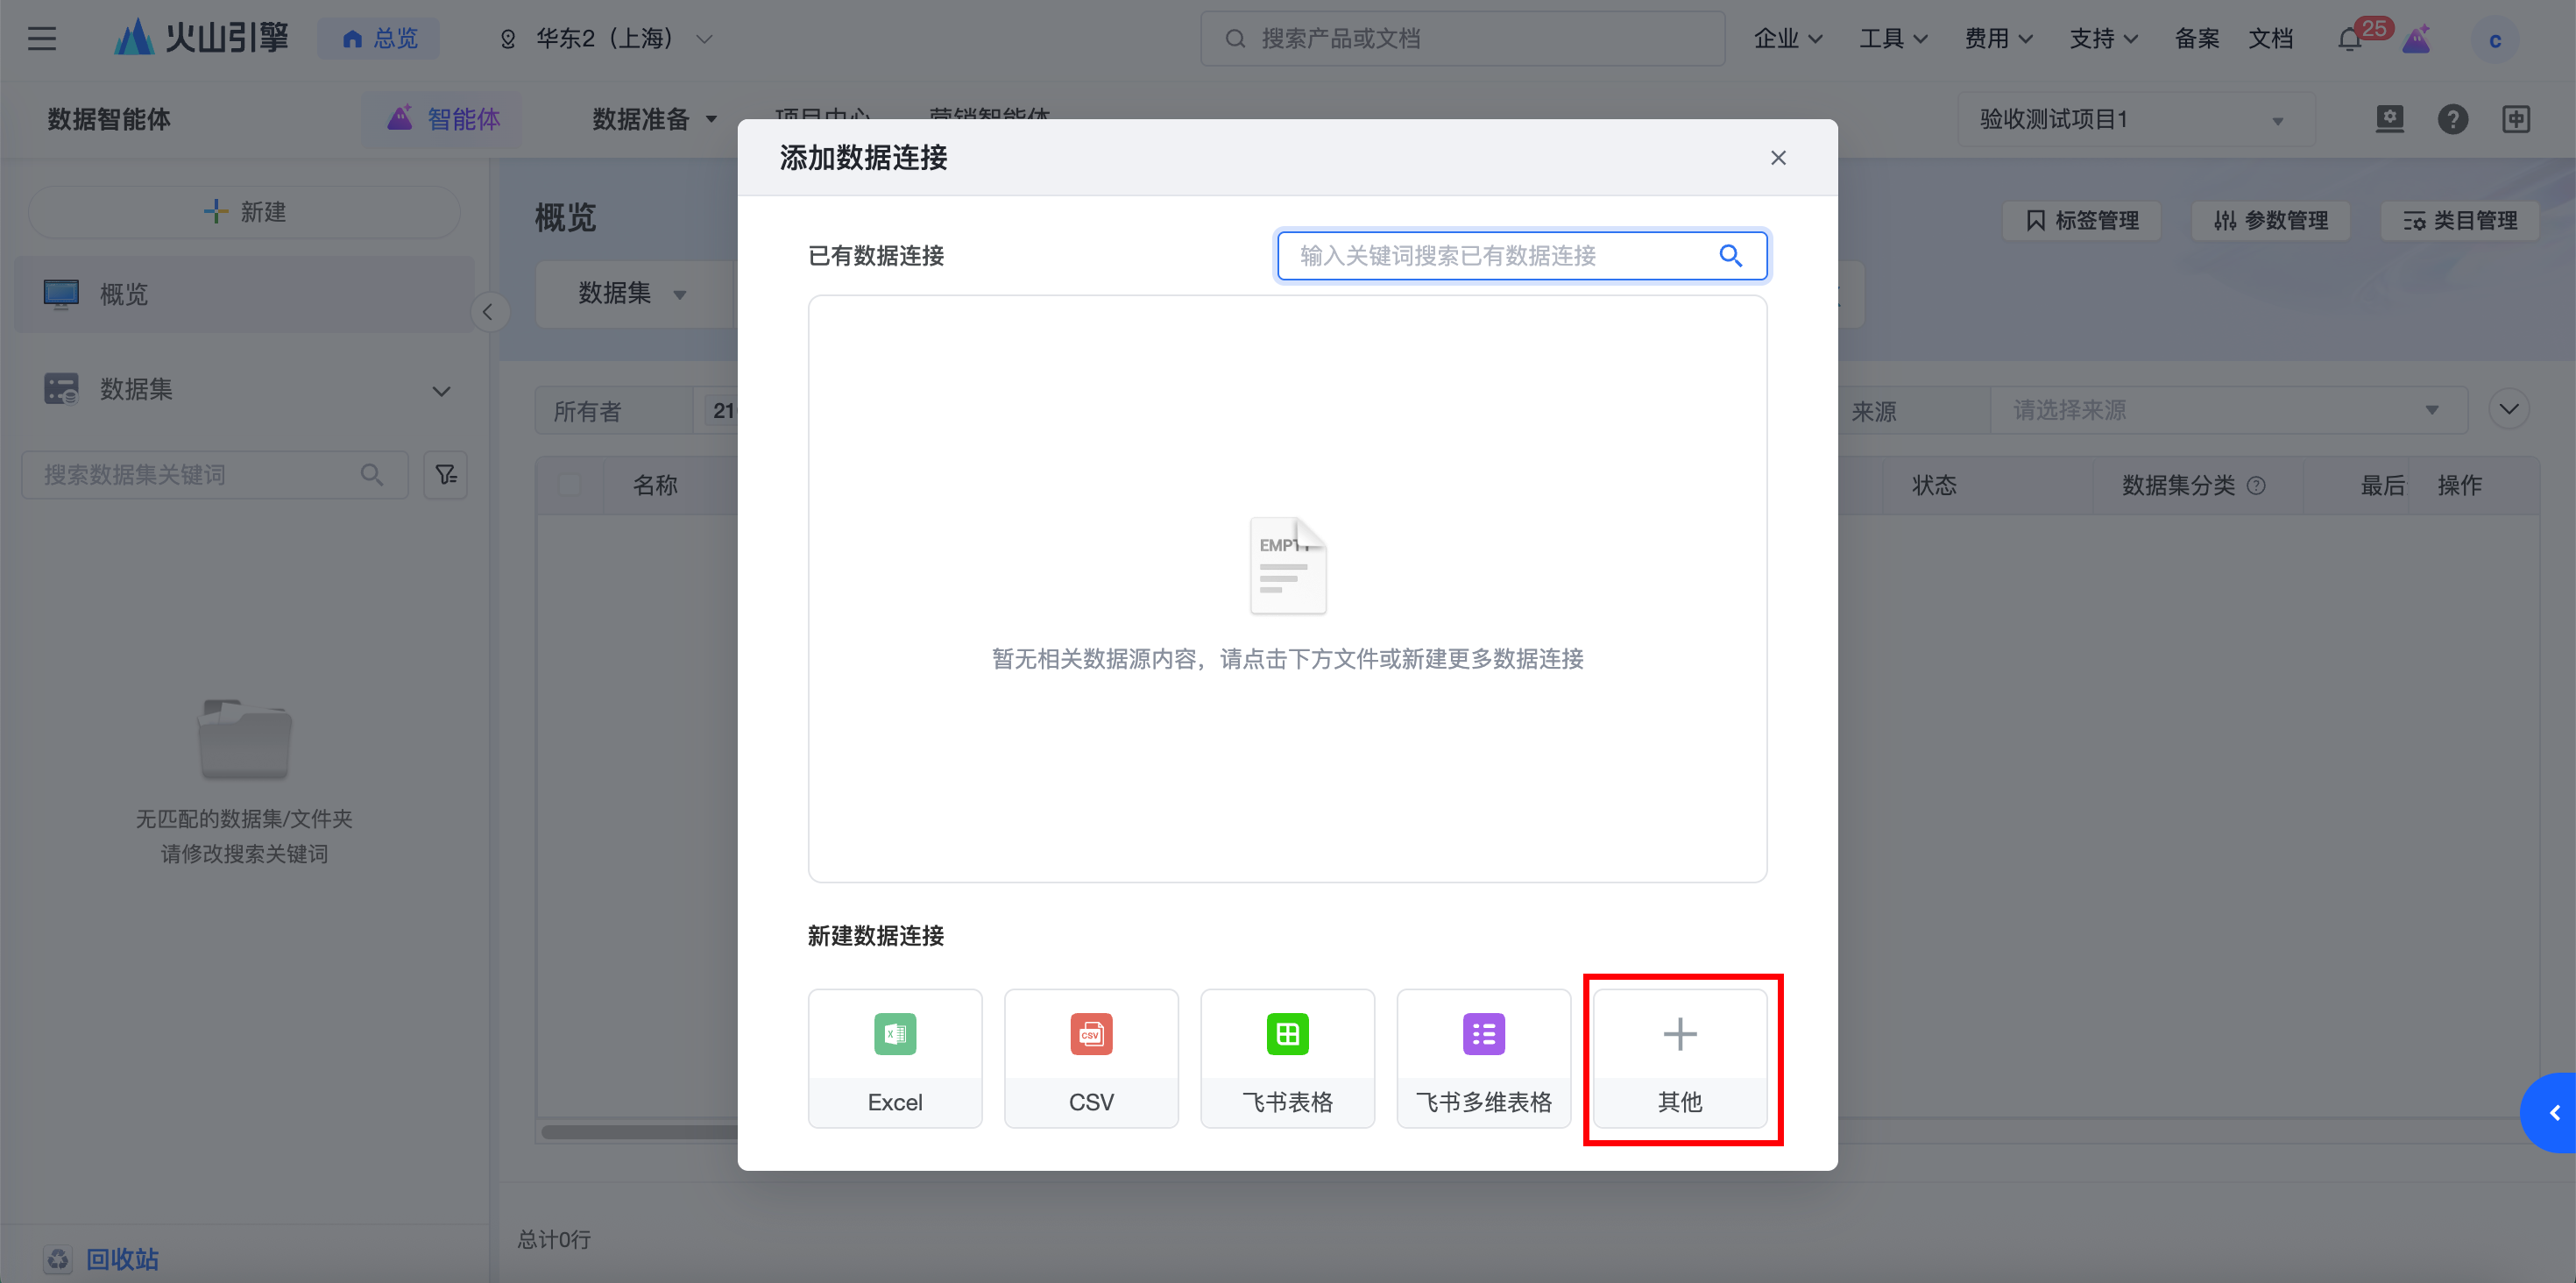2576x1283 pixels.
Task: Expand the 数据集 sidebar section
Action: (441, 390)
